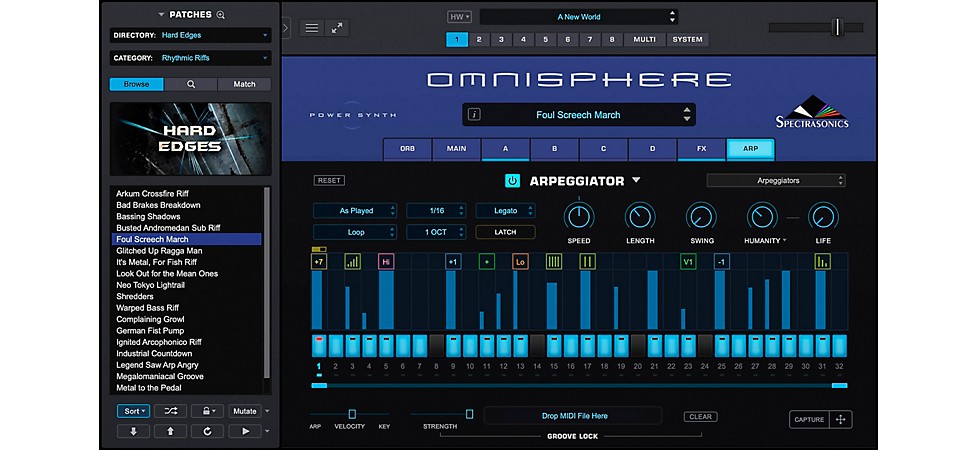Click the CLEAR groove lock button
The width and height of the screenshot is (976, 450).
[700, 417]
